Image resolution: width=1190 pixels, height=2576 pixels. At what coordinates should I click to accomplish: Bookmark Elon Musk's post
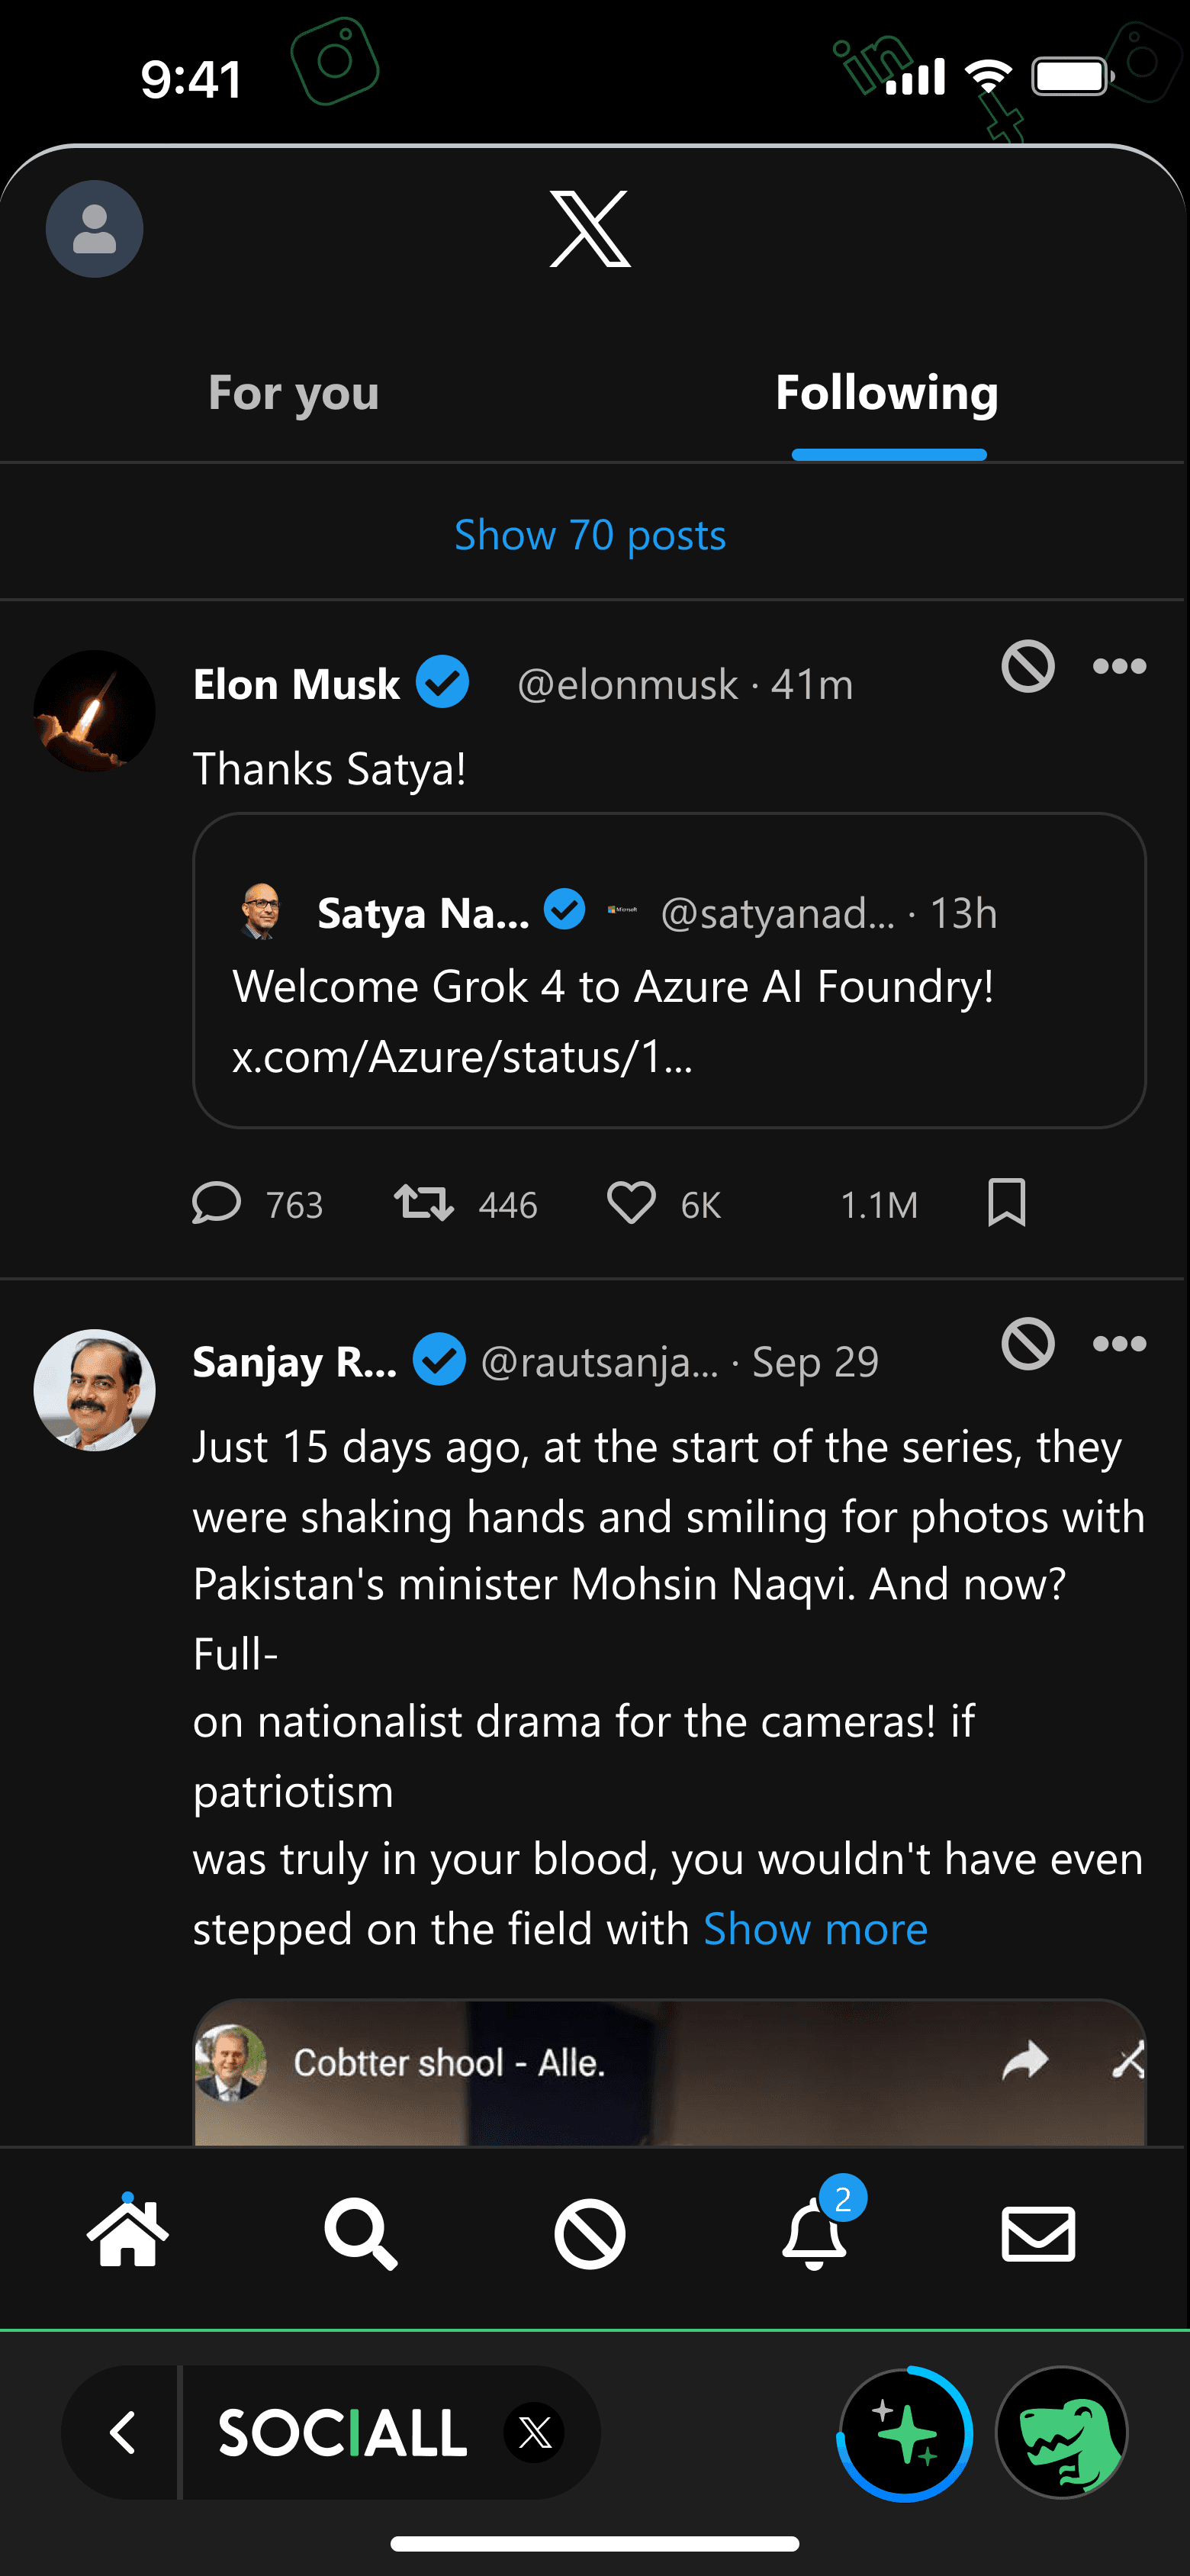click(x=1006, y=1202)
